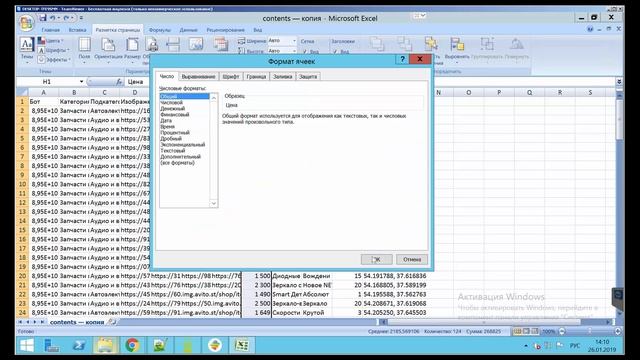Image resolution: width=640 pixels, height=360 pixels.
Task: Open the Выравнивание tab in dialog
Action: [x=198, y=77]
